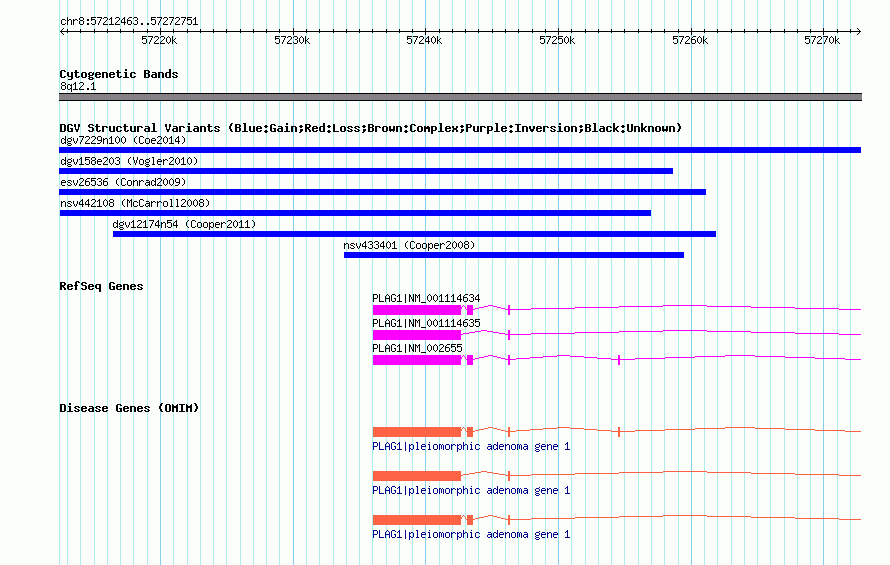Click the blue bar for dgv12174n54
The image size is (890, 565).
point(414,234)
